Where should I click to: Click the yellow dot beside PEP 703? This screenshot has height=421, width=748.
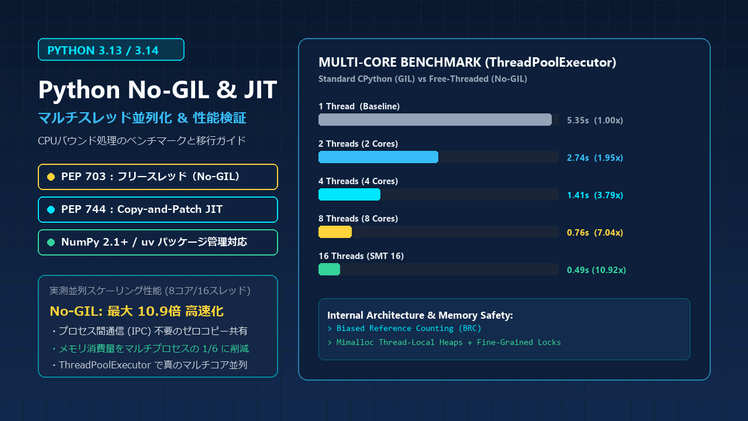pos(51,177)
